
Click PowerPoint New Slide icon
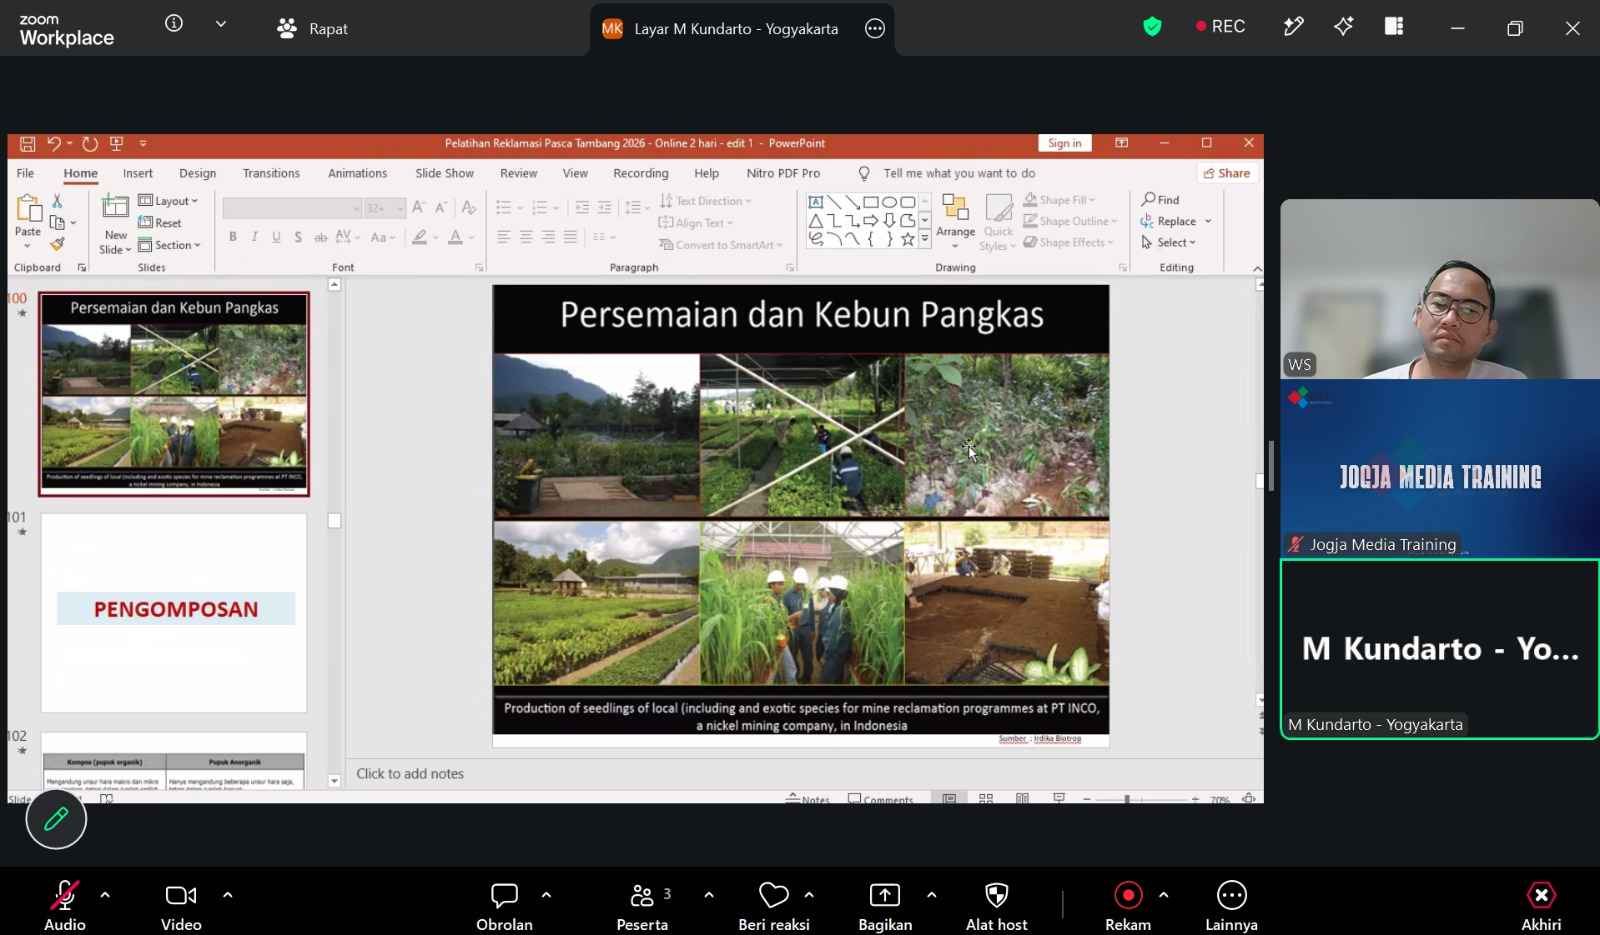point(116,208)
